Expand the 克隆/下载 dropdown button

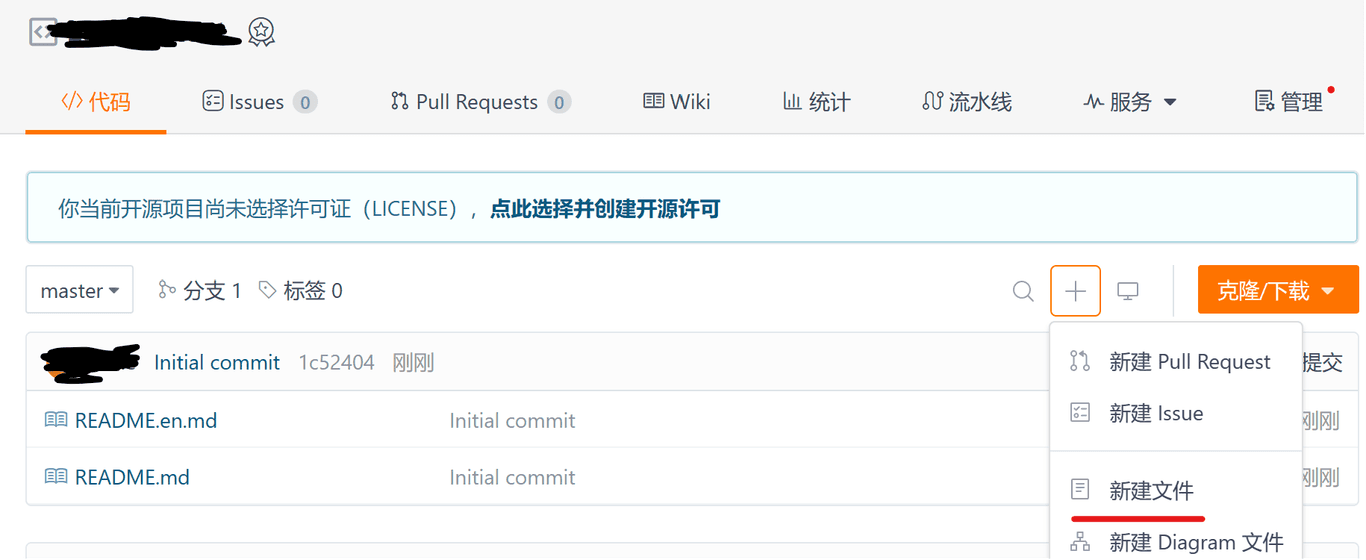(x=1277, y=291)
